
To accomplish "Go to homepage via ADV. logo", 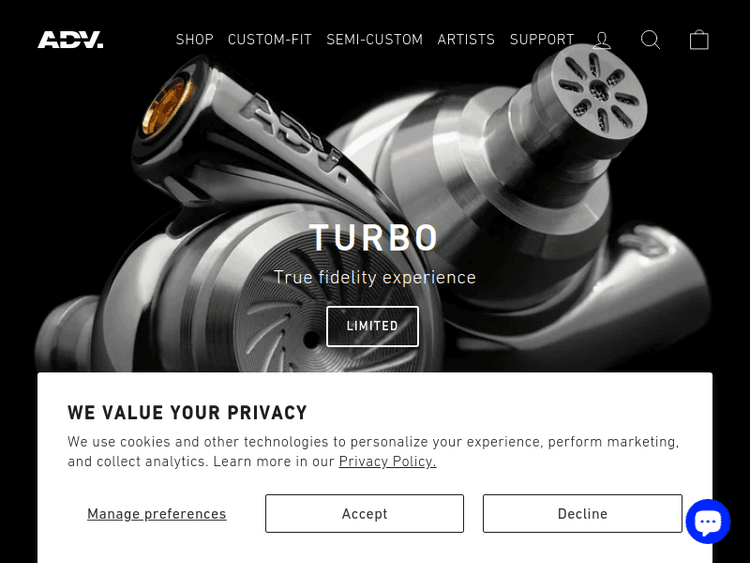I will [x=70, y=40].
